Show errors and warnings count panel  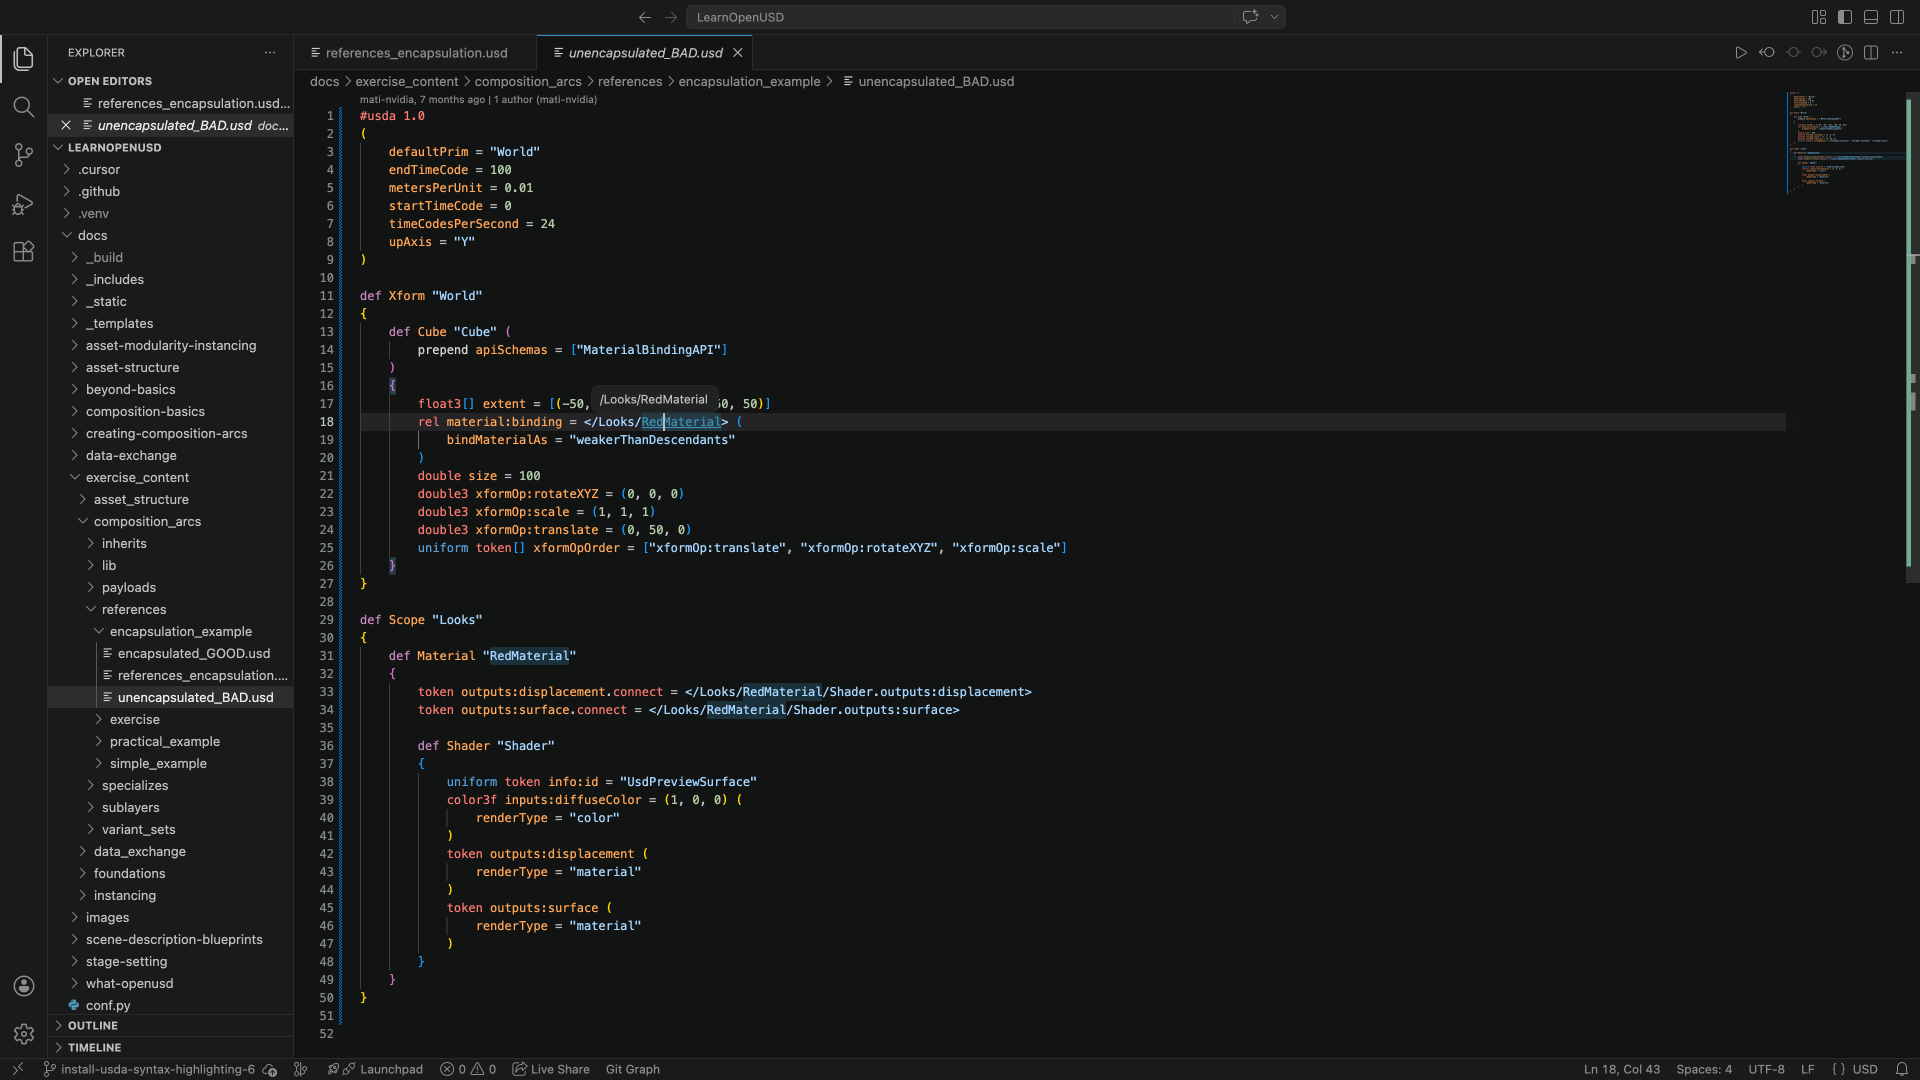click(x=468, y=1070)
